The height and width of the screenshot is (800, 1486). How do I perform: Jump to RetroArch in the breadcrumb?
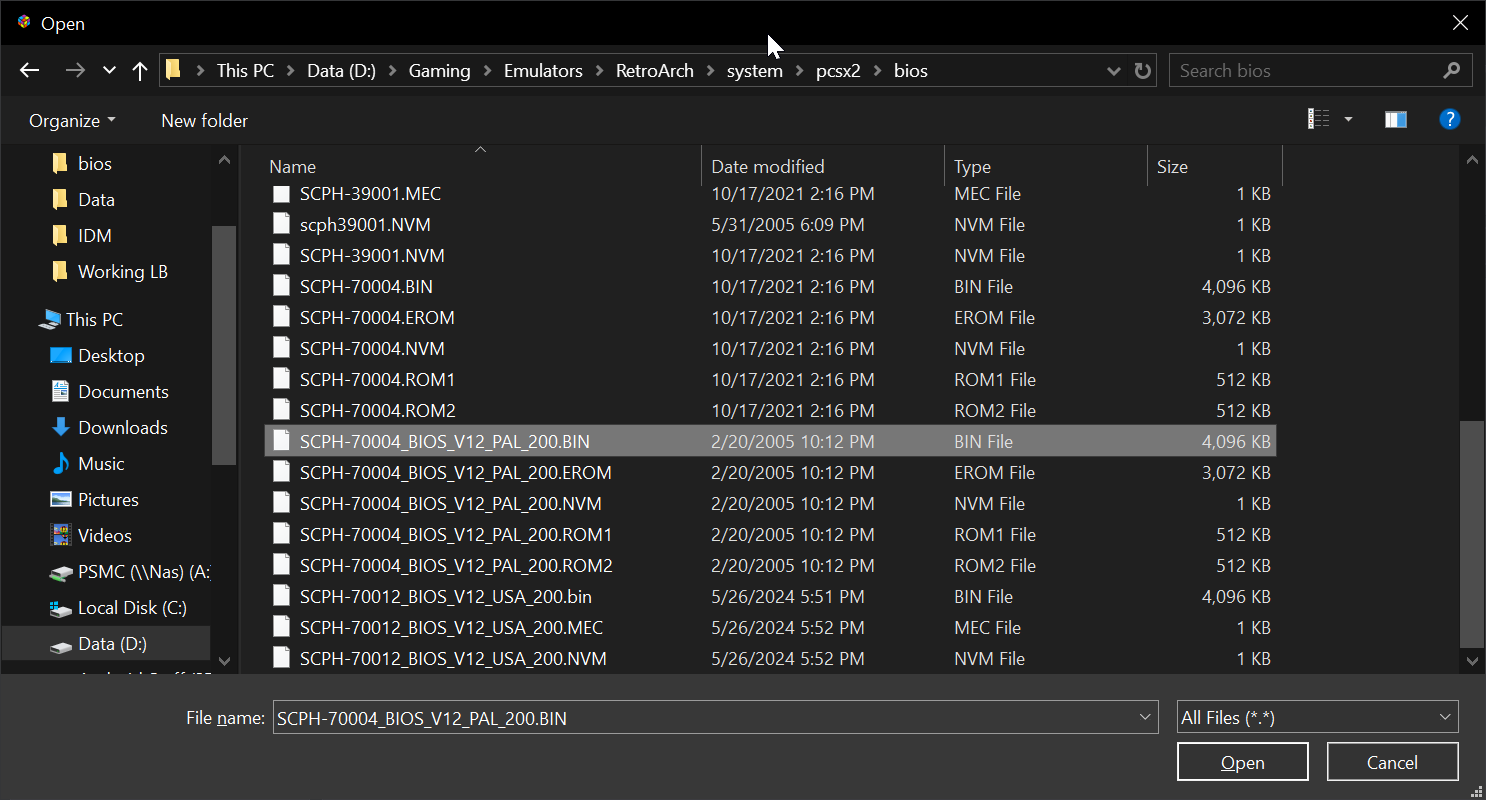pos(654,71)
